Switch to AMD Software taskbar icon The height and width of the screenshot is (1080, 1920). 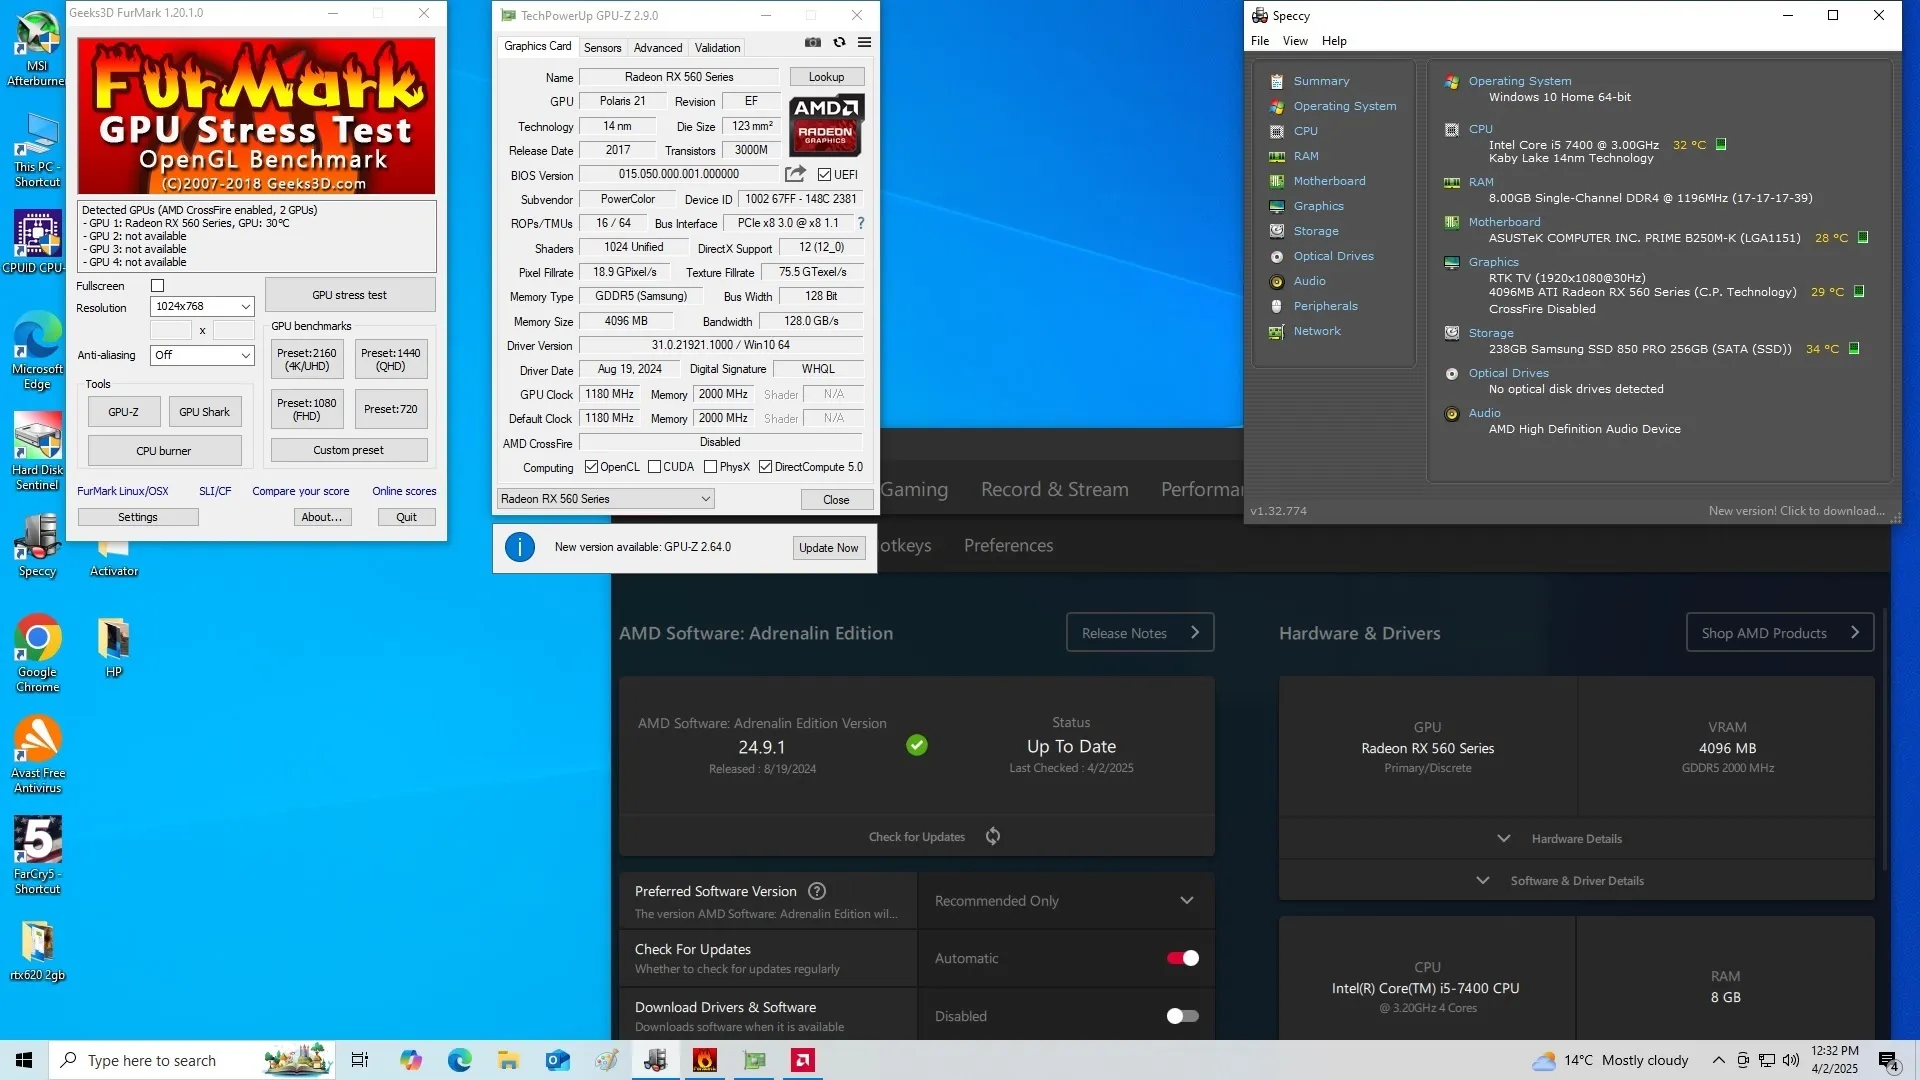pos(802,1060)
